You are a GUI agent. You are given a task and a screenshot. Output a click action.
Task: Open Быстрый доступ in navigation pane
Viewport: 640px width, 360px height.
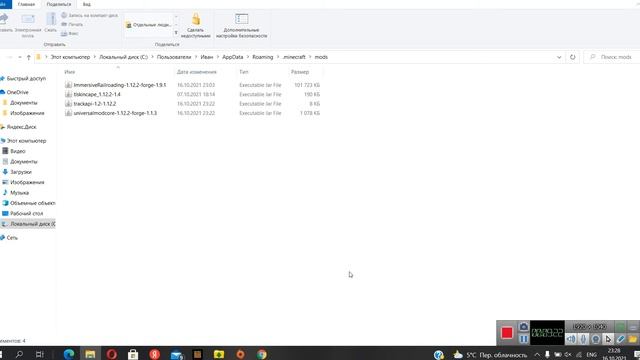(x=26, y=78)
